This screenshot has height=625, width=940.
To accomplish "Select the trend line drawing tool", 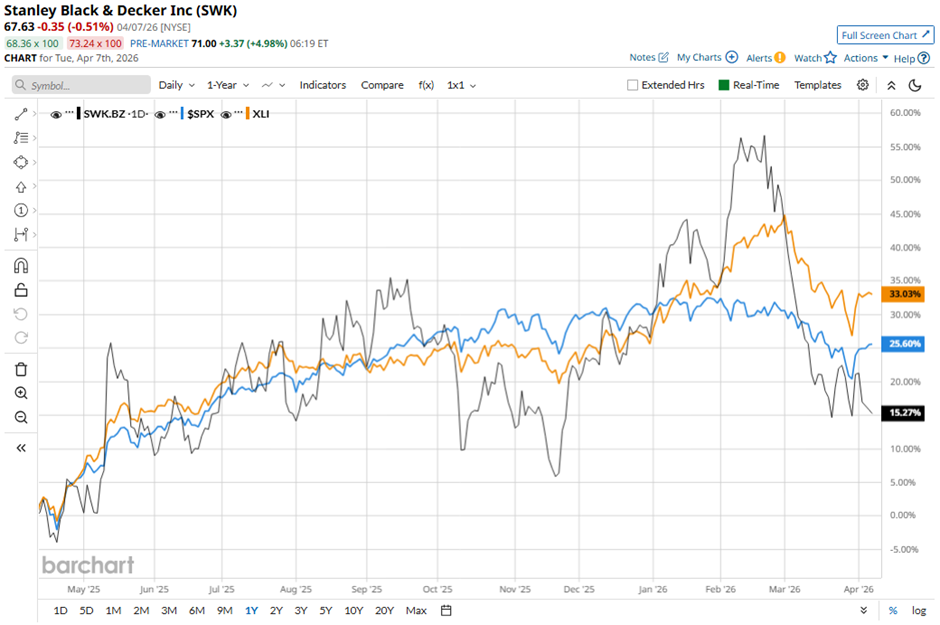I will pos(21,114).
